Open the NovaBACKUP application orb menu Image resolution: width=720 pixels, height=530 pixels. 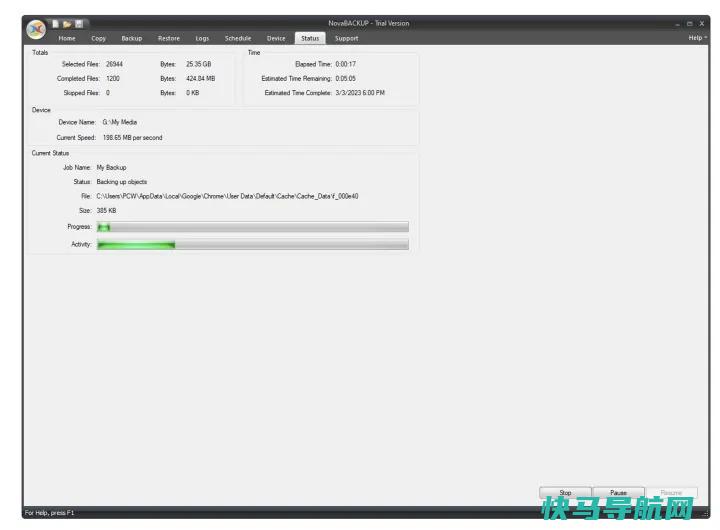36,30
